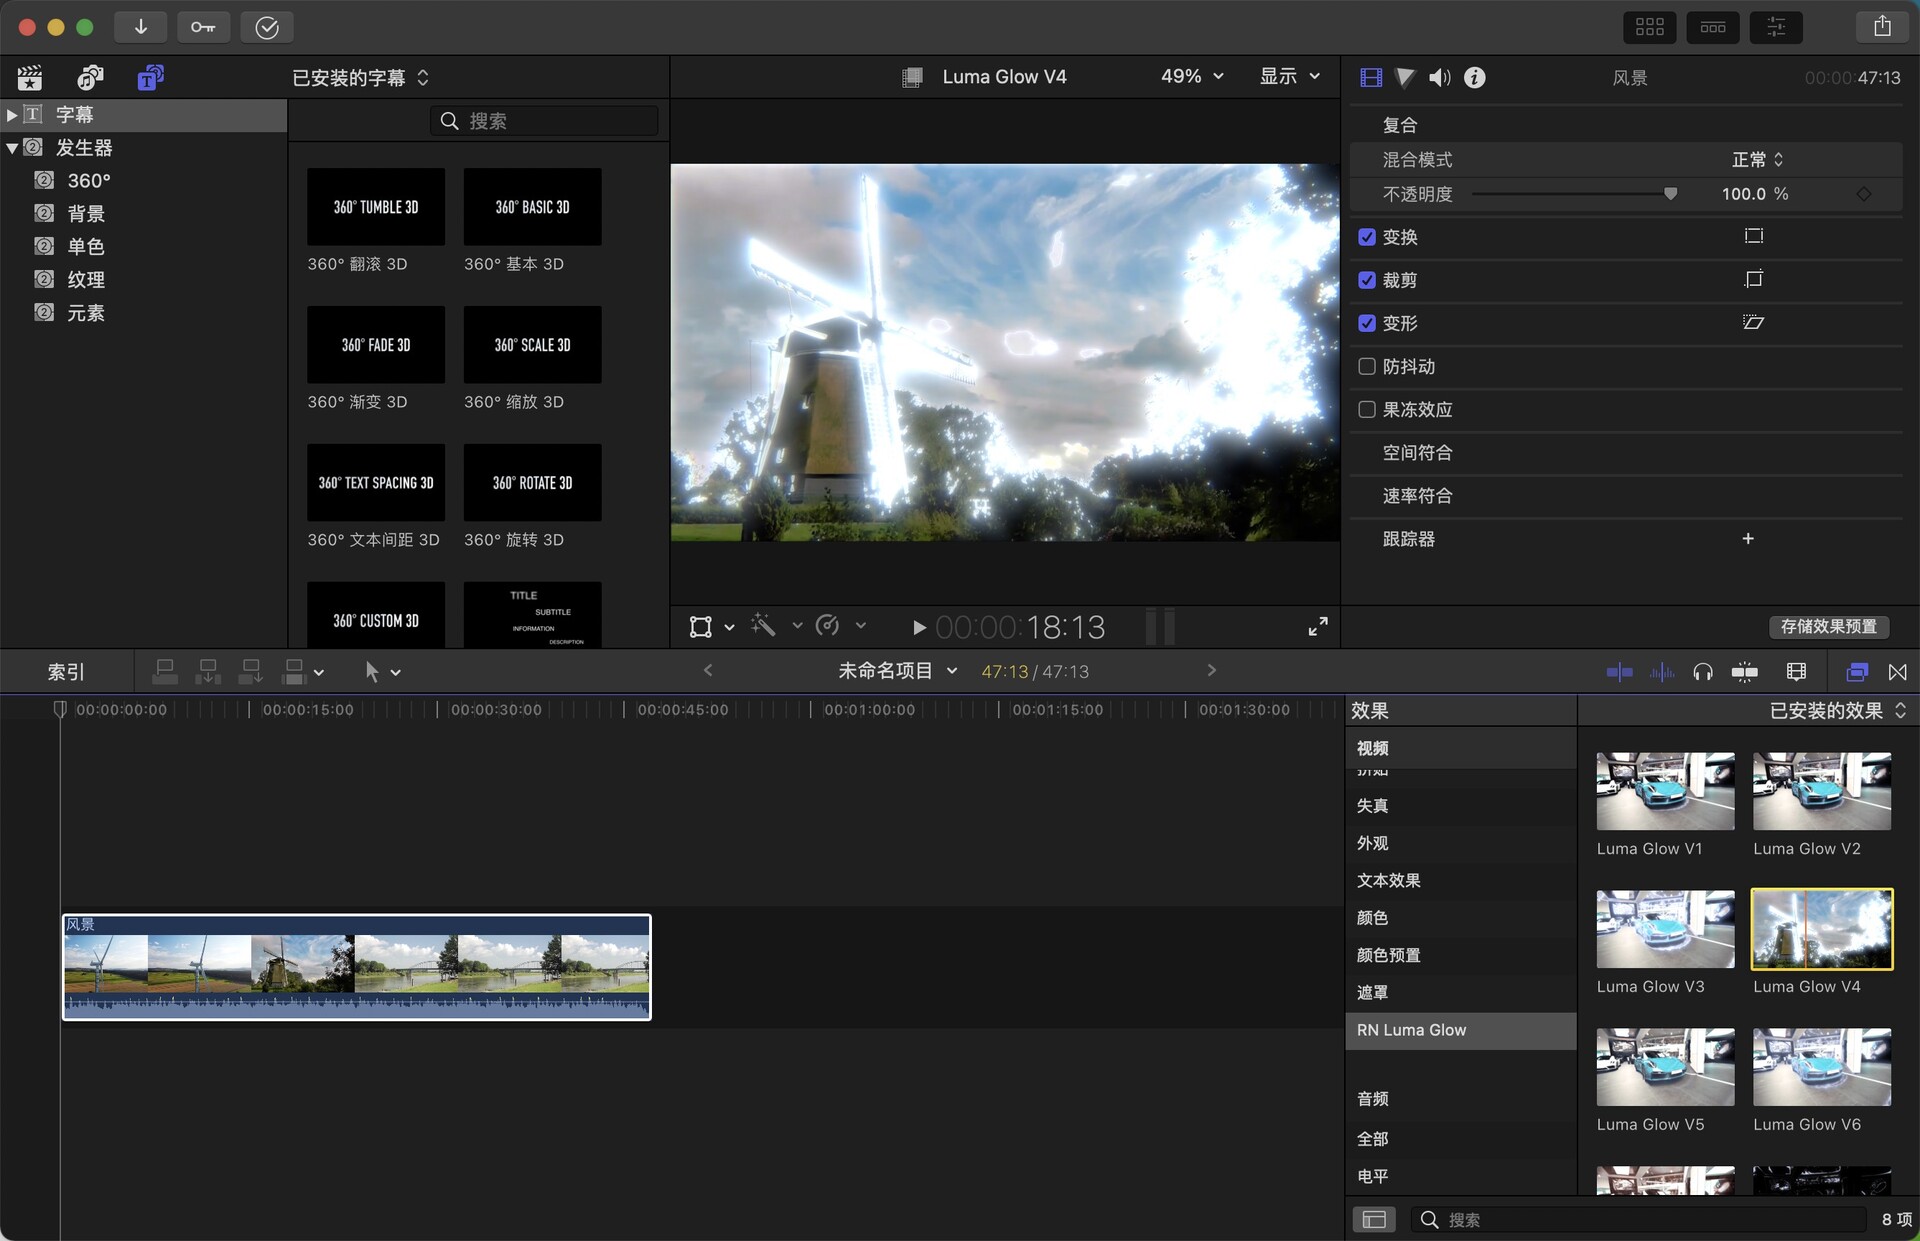This screenshot has width=1920, height=1241.
Task: Open the select tool dropdown
Action: pos(396,673)
